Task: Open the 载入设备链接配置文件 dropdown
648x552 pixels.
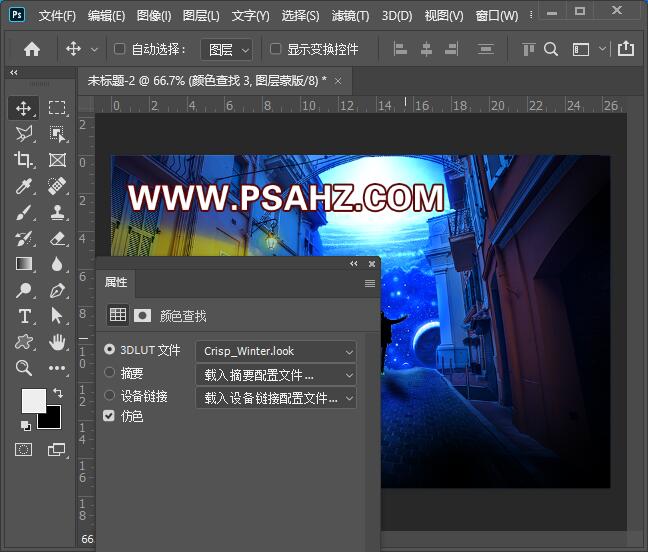Action: pos(276,398)
